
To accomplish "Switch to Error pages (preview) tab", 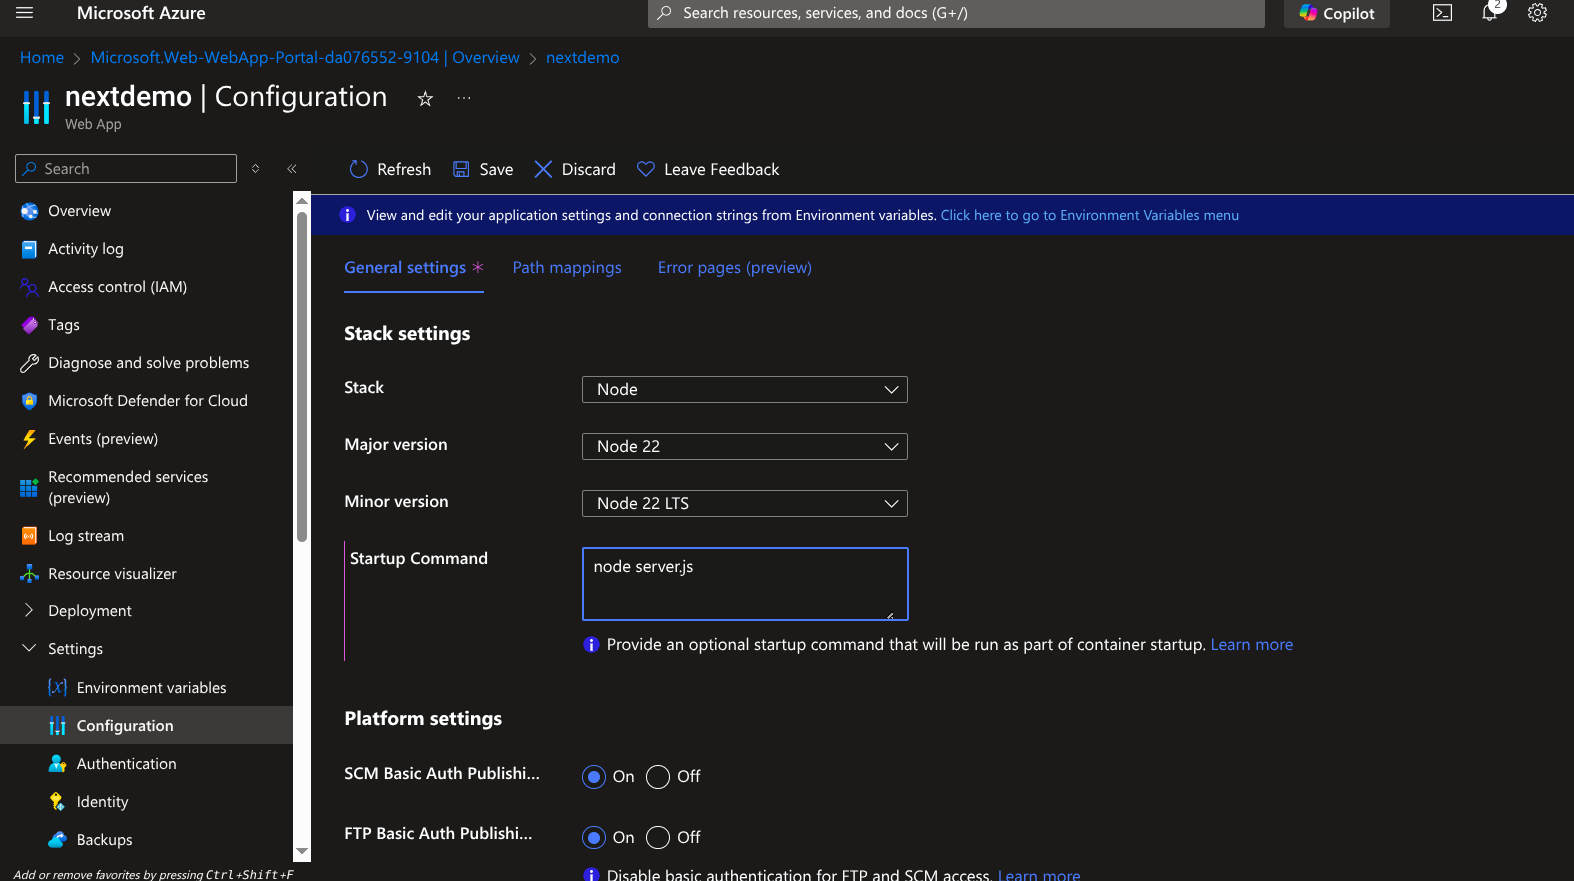I will coord(735,268).
